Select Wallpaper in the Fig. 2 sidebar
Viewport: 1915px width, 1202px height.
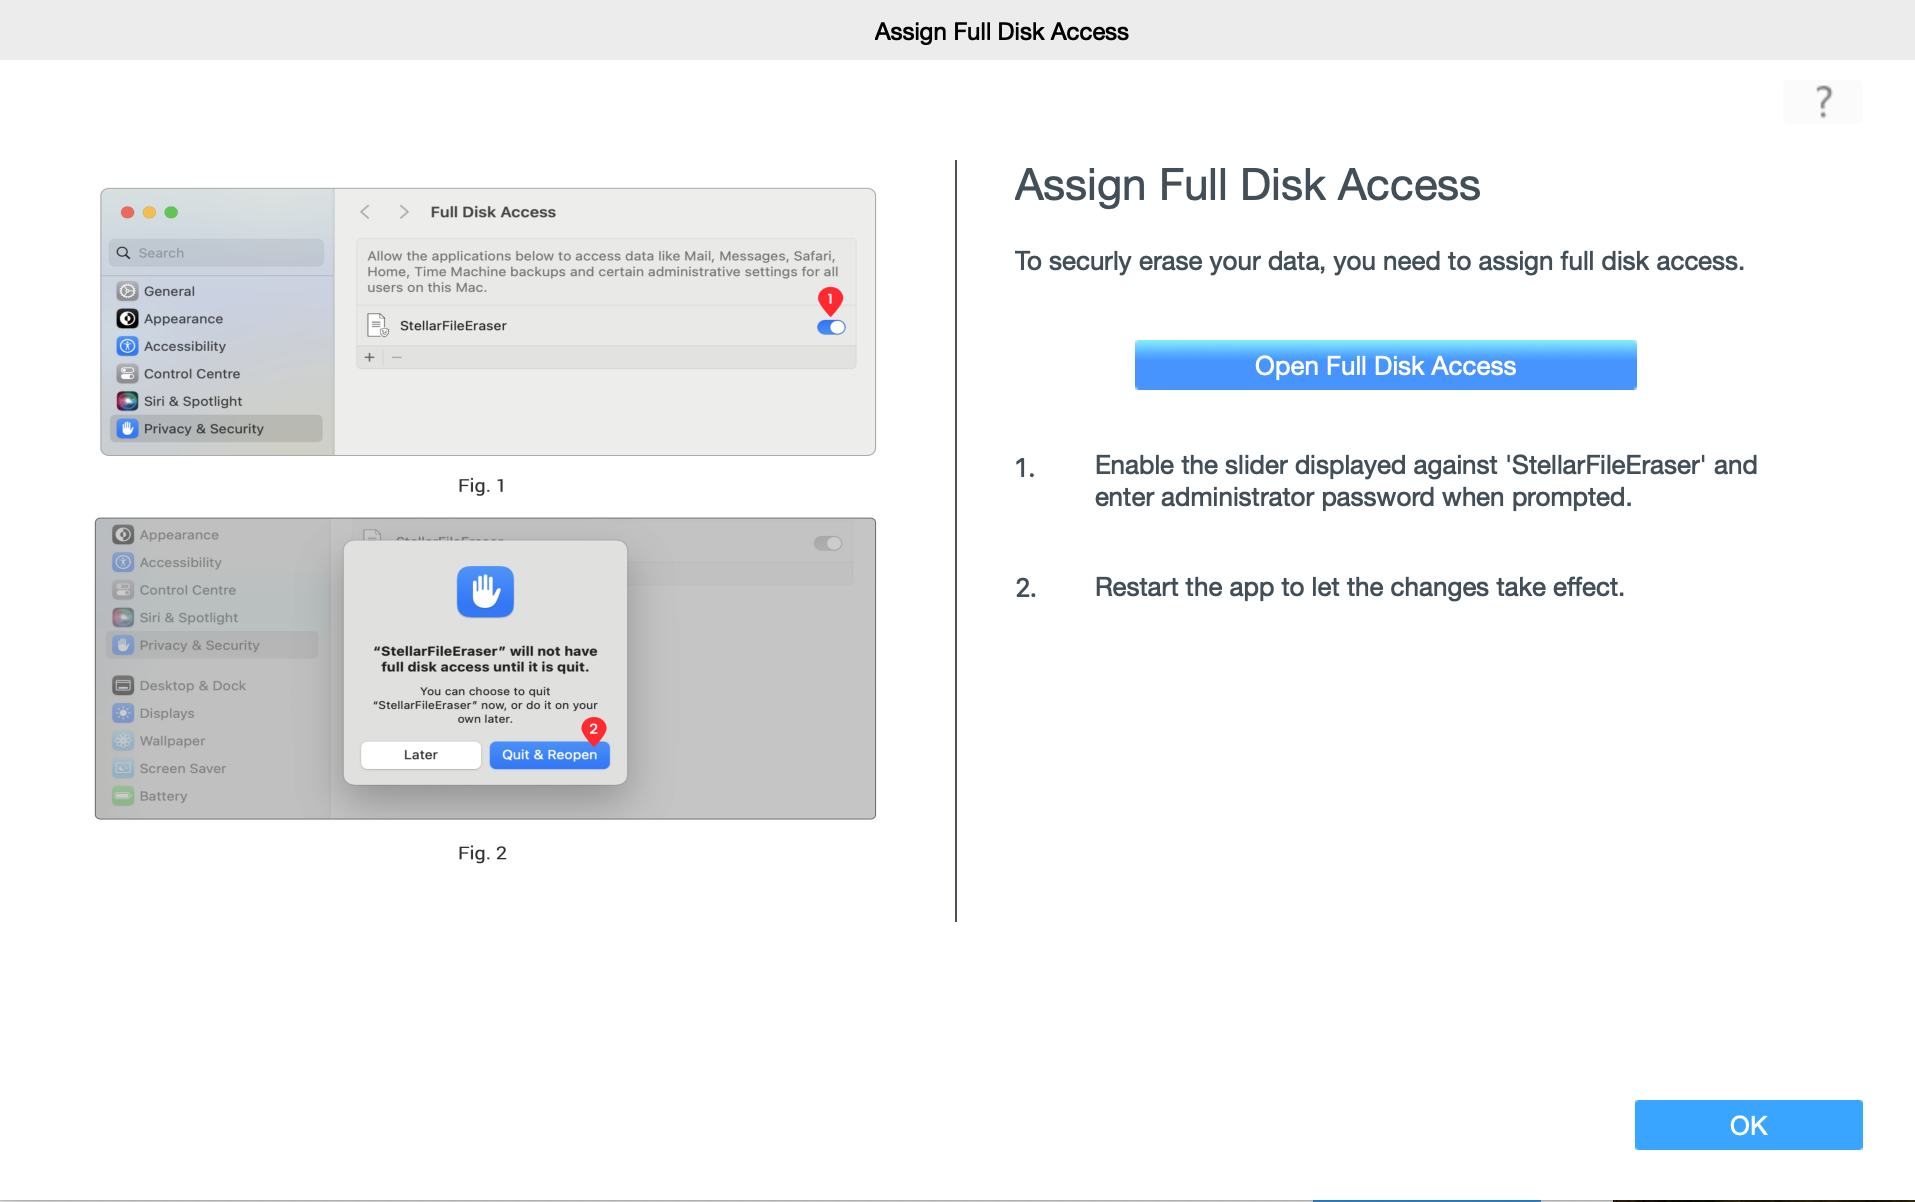click(x=212, y=741)
